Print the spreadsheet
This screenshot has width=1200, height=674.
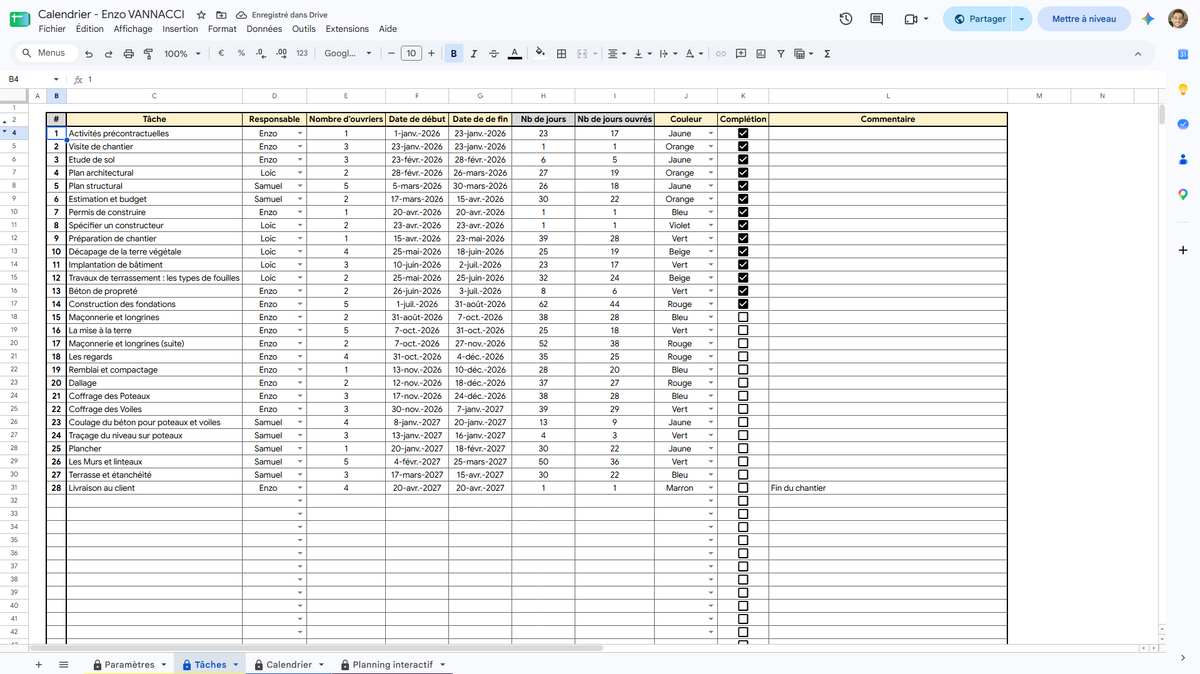[128, 54]
